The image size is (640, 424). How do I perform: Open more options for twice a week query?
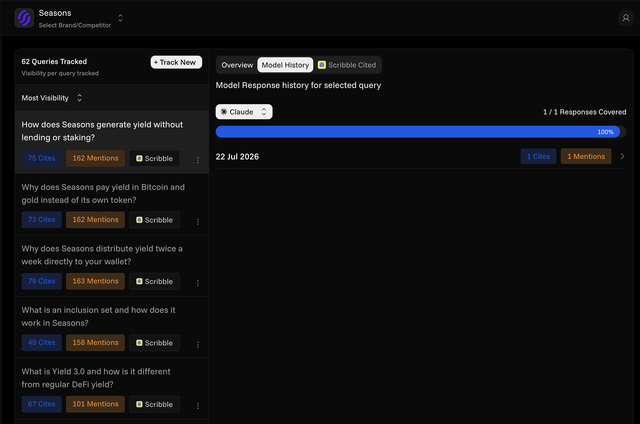pyautogui.click(x=198, y=283)
